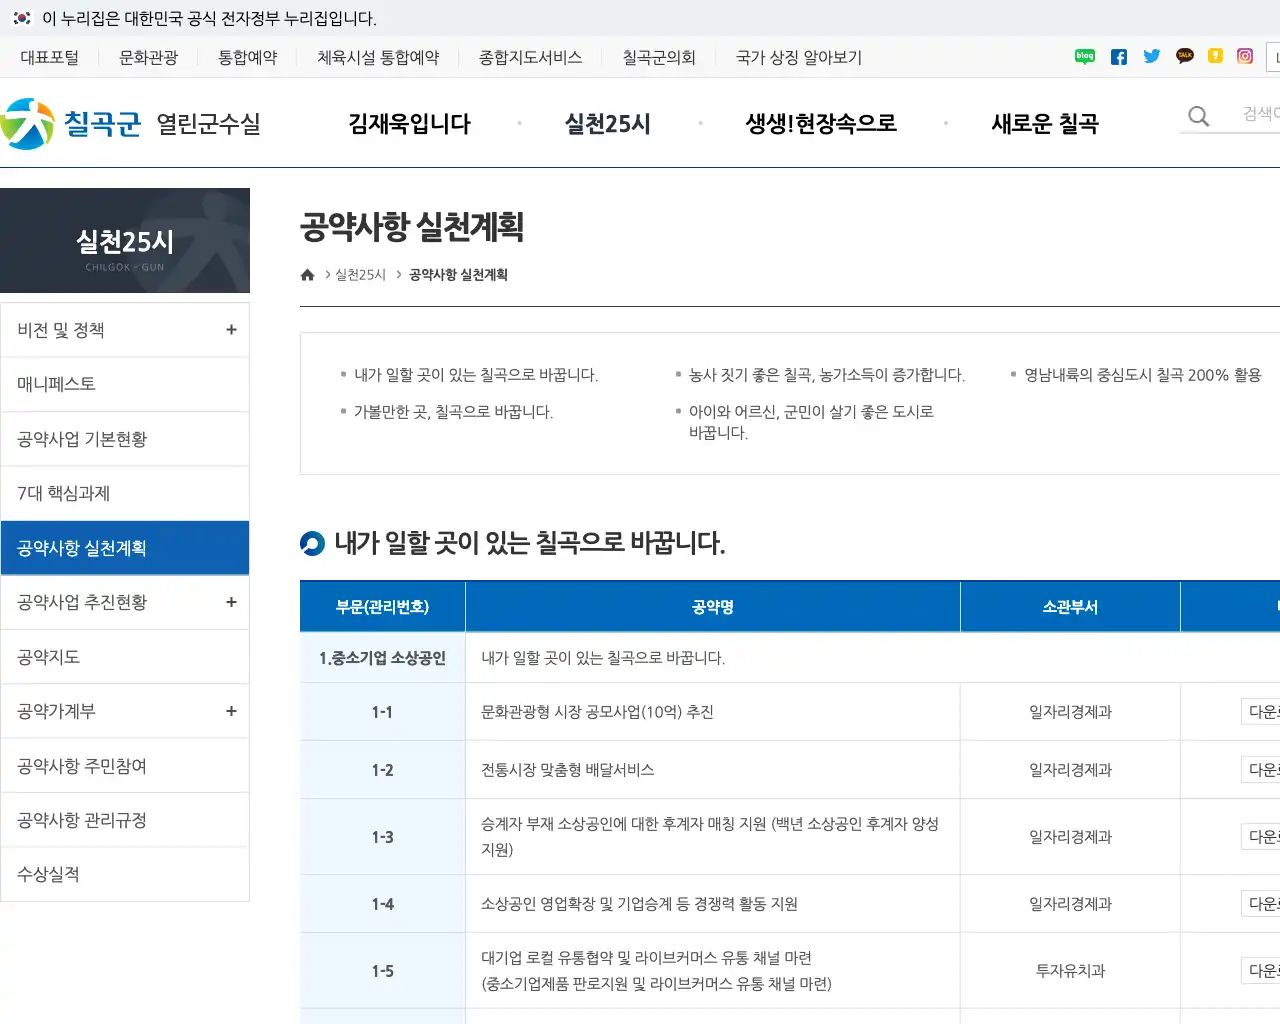Image resolution: width=1280 pixels, height=1024 pixels.
Task: Select 실천25시 in the main navigation
Action: tap(607, 123)
